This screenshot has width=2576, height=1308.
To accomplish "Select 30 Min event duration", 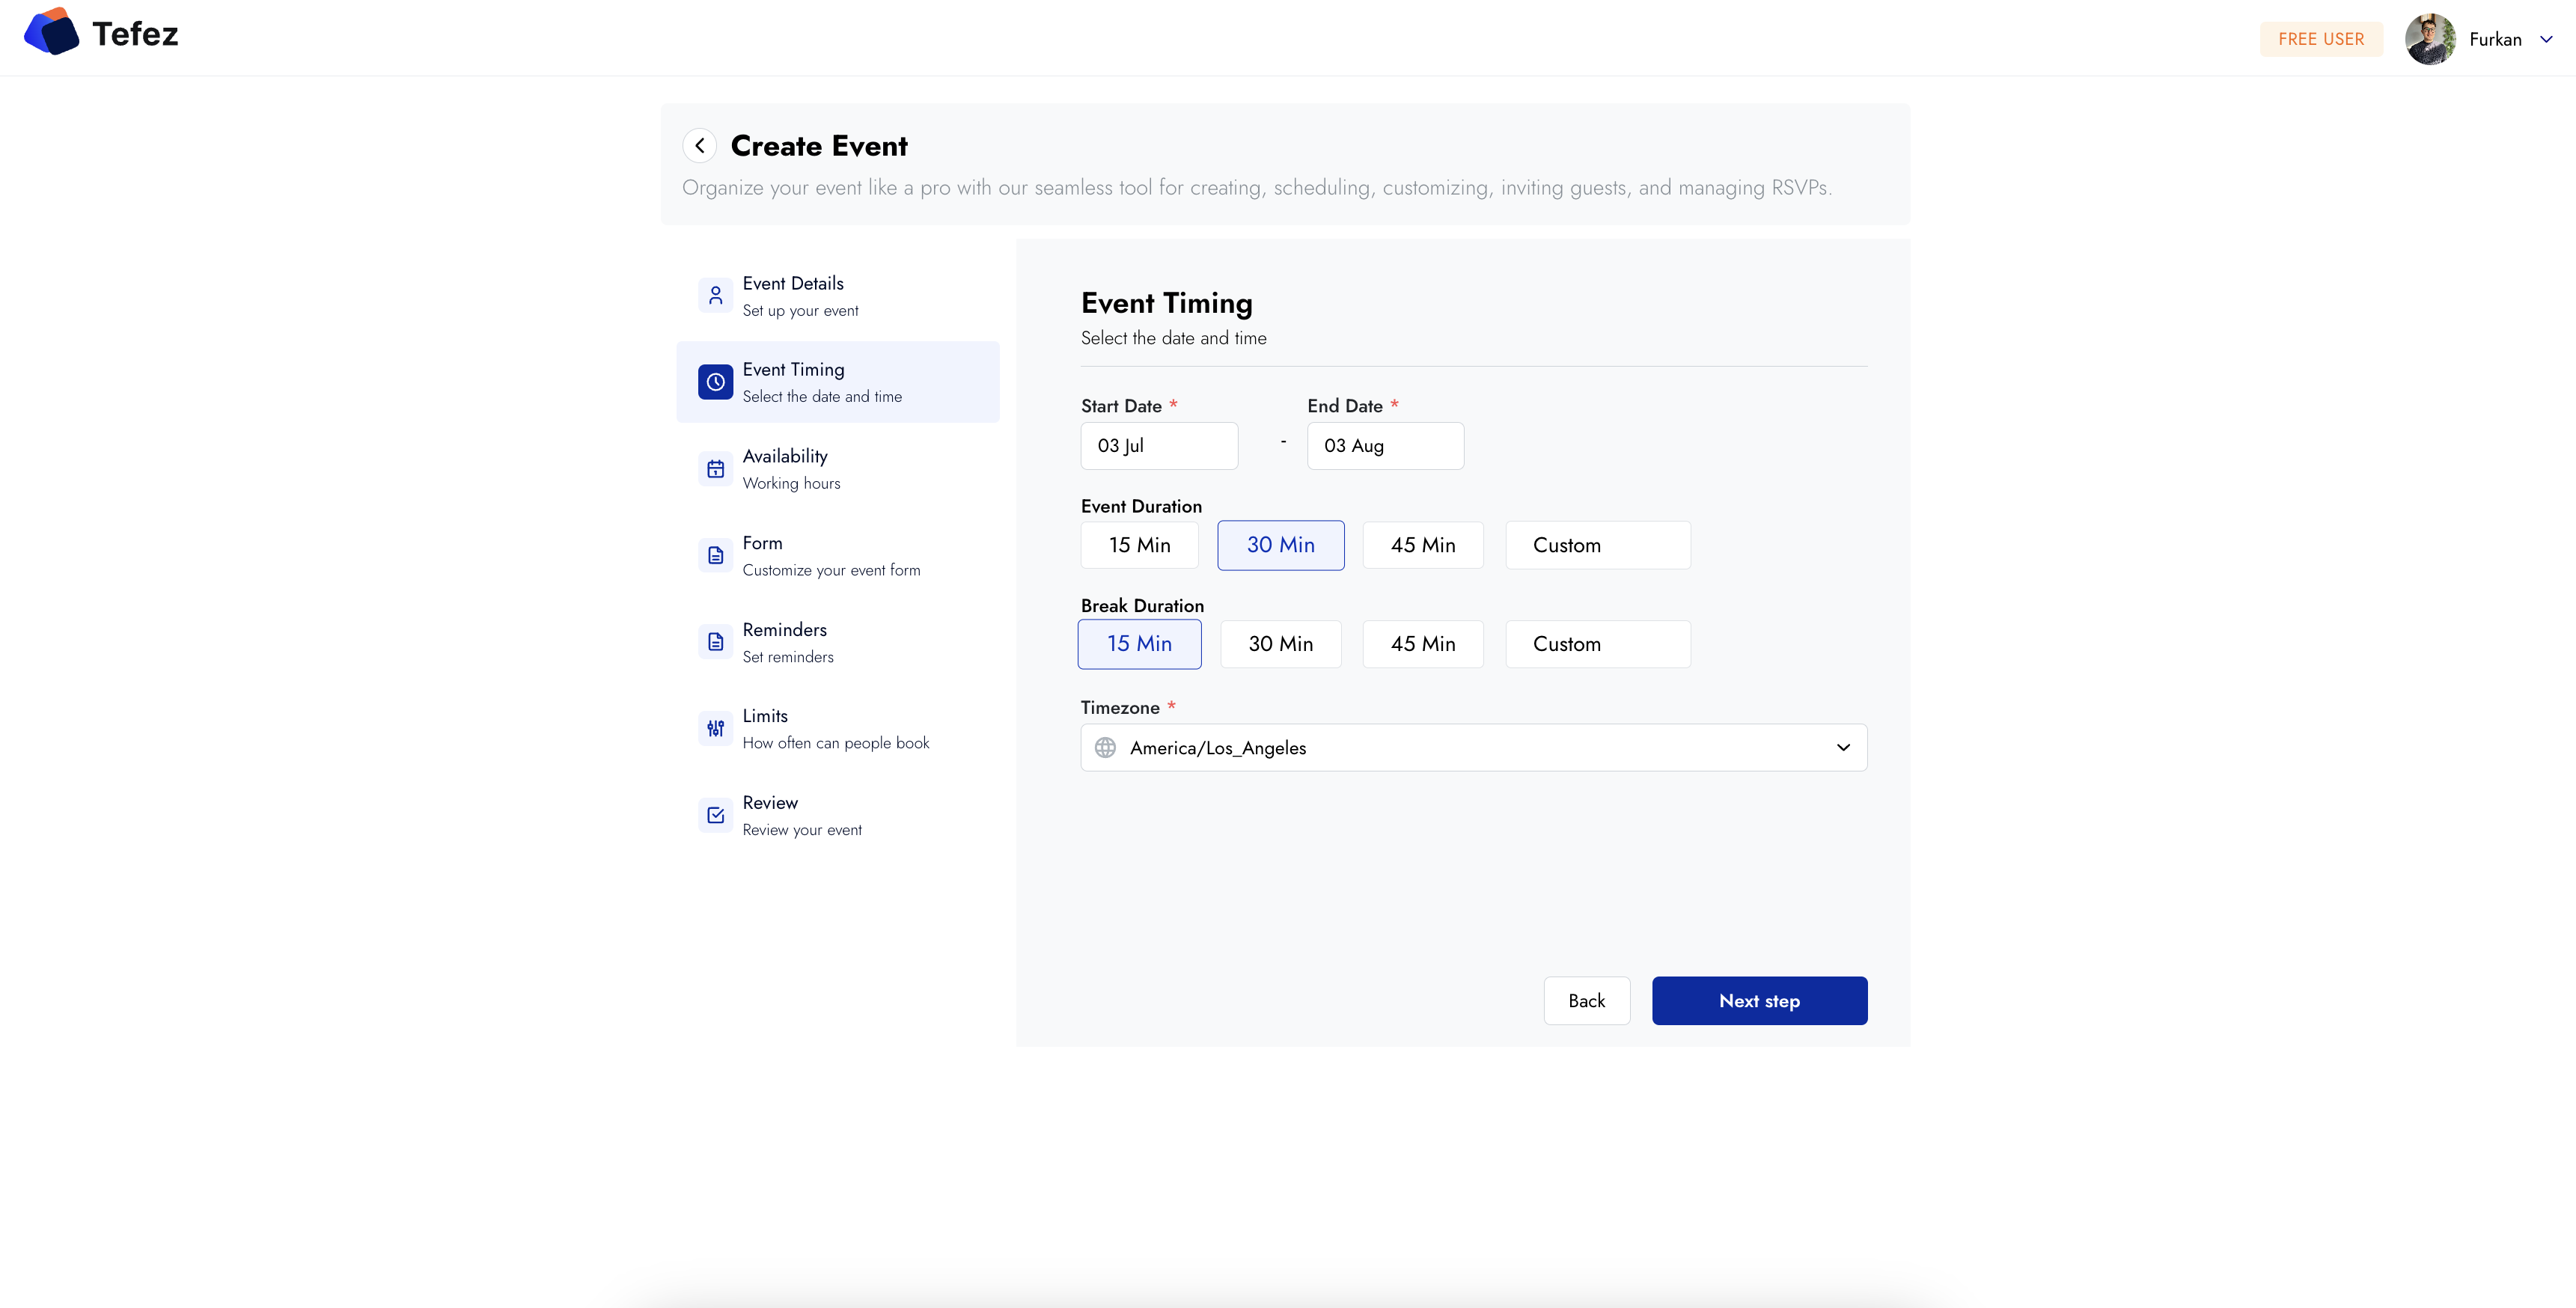I will click(1280, 545).
